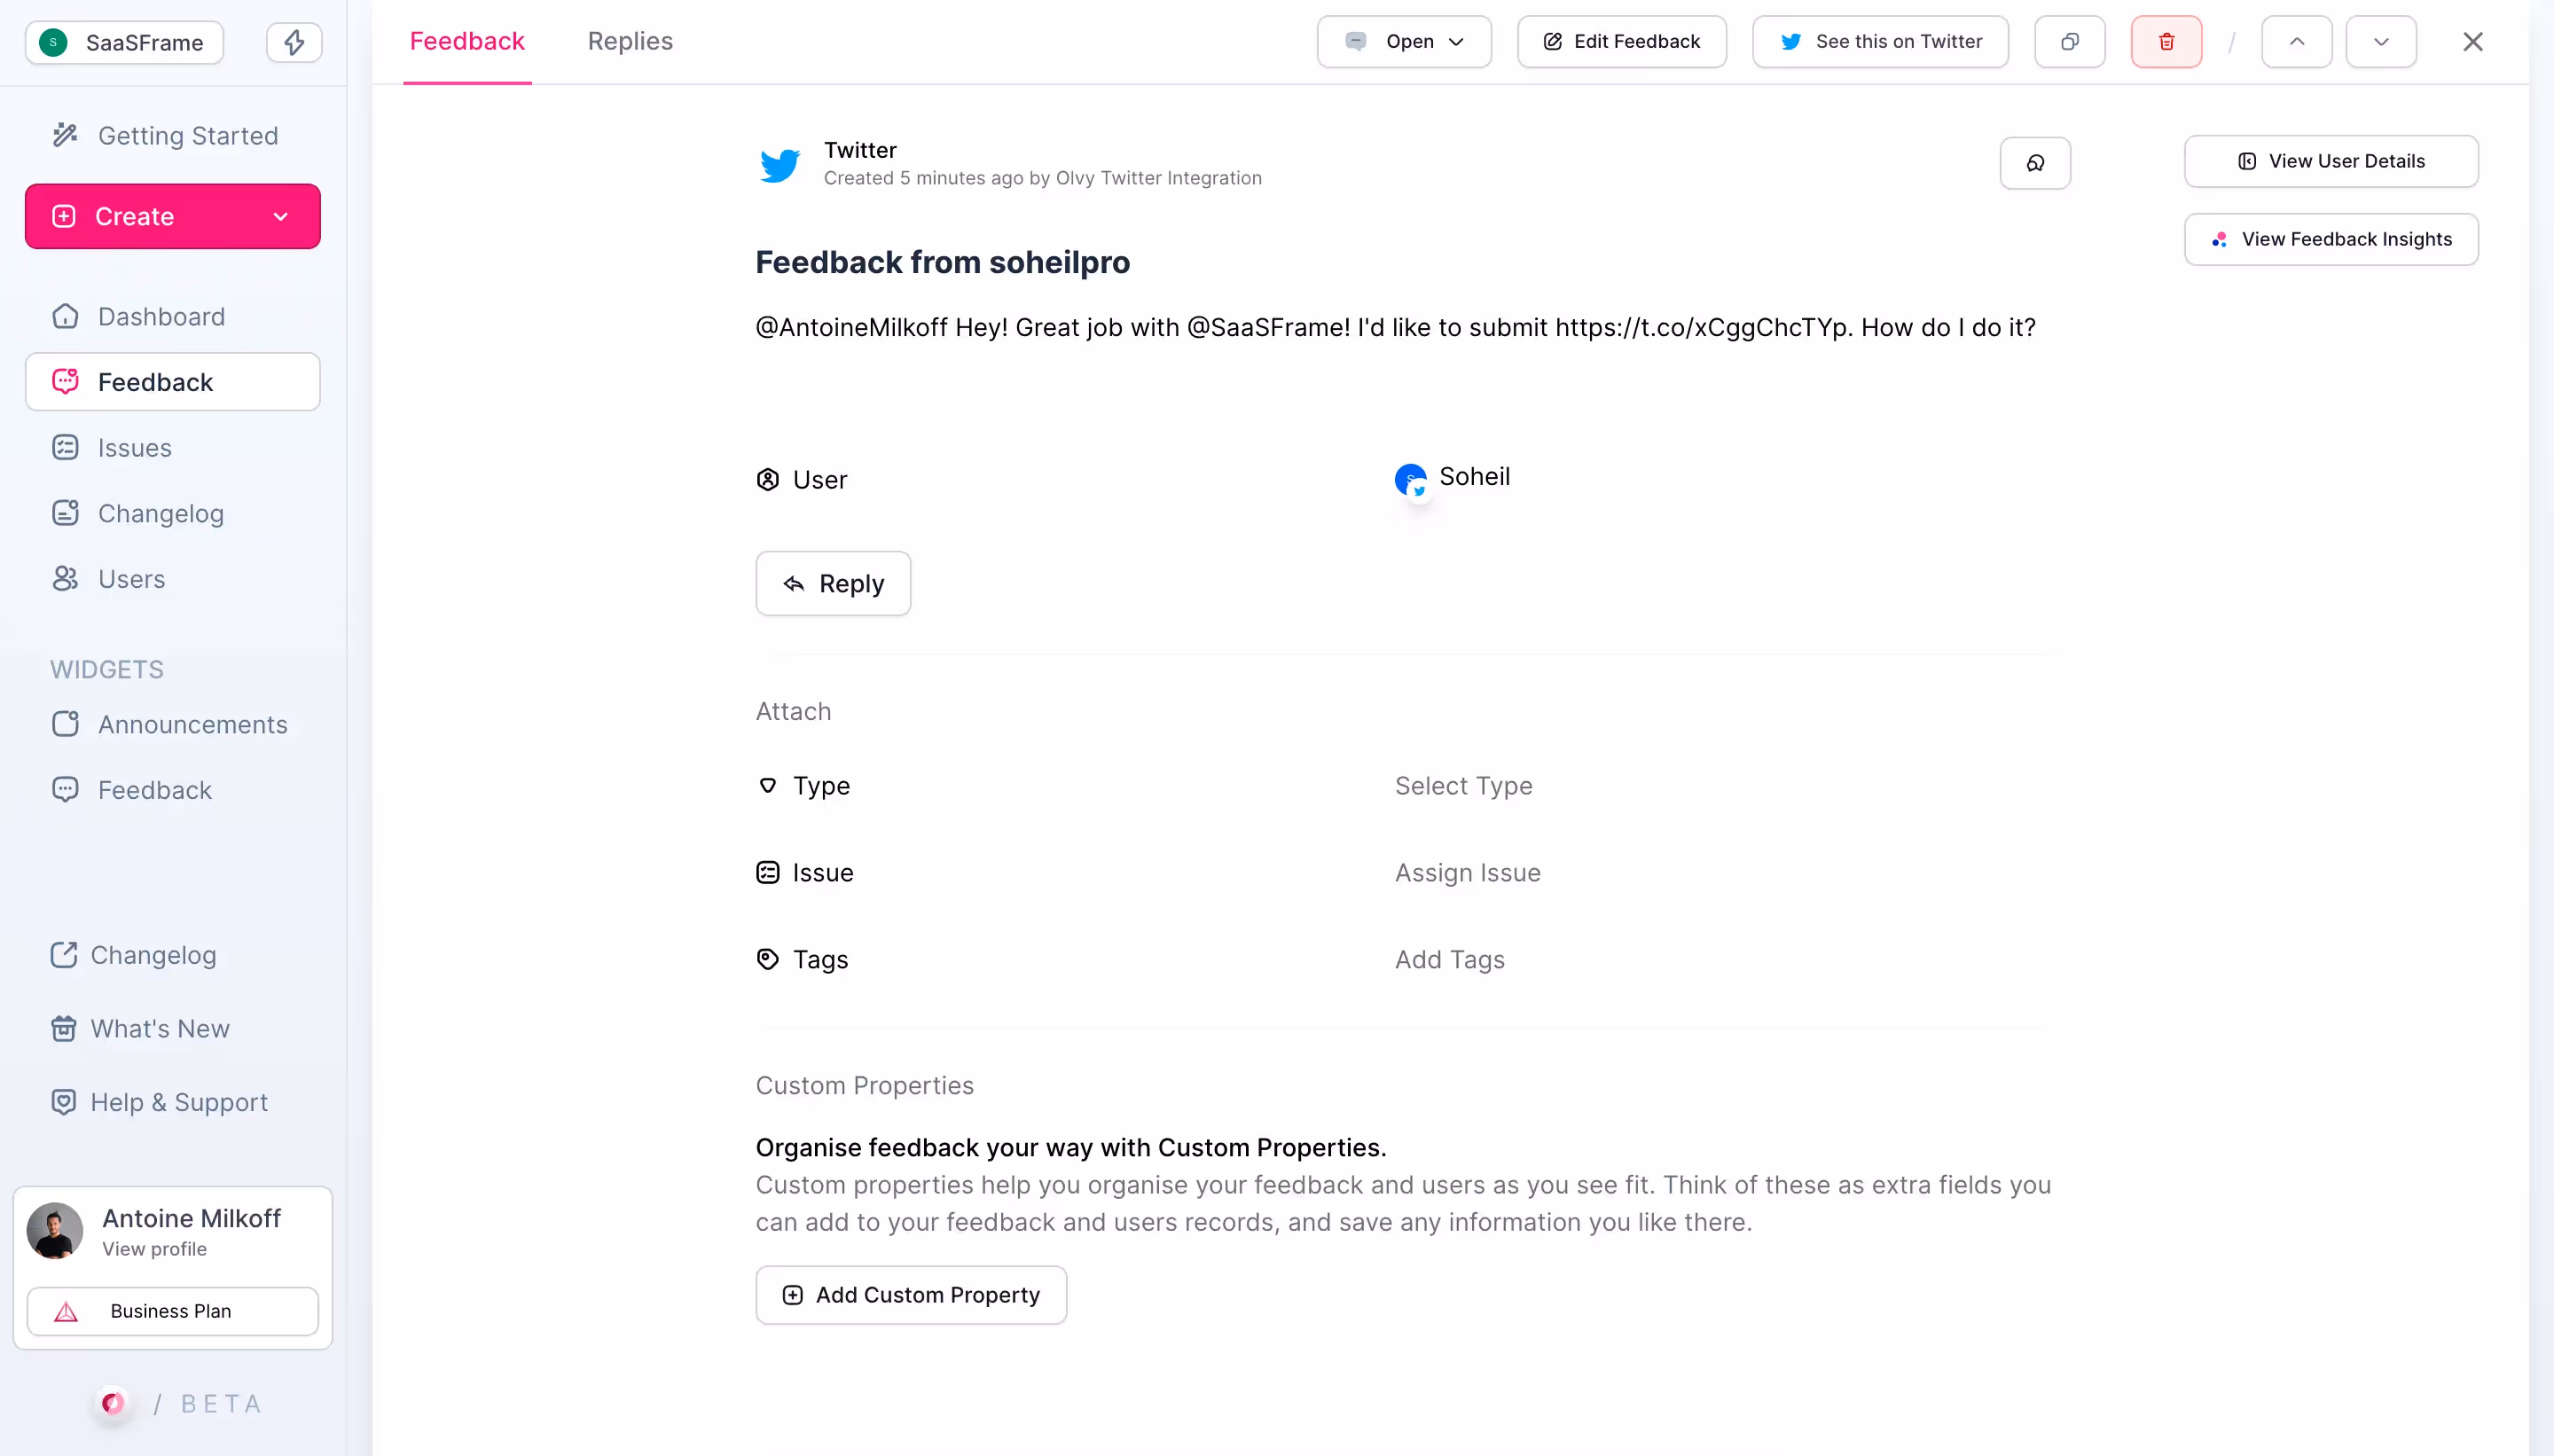Select the Business Plan warning banner

coord(172,1310)
